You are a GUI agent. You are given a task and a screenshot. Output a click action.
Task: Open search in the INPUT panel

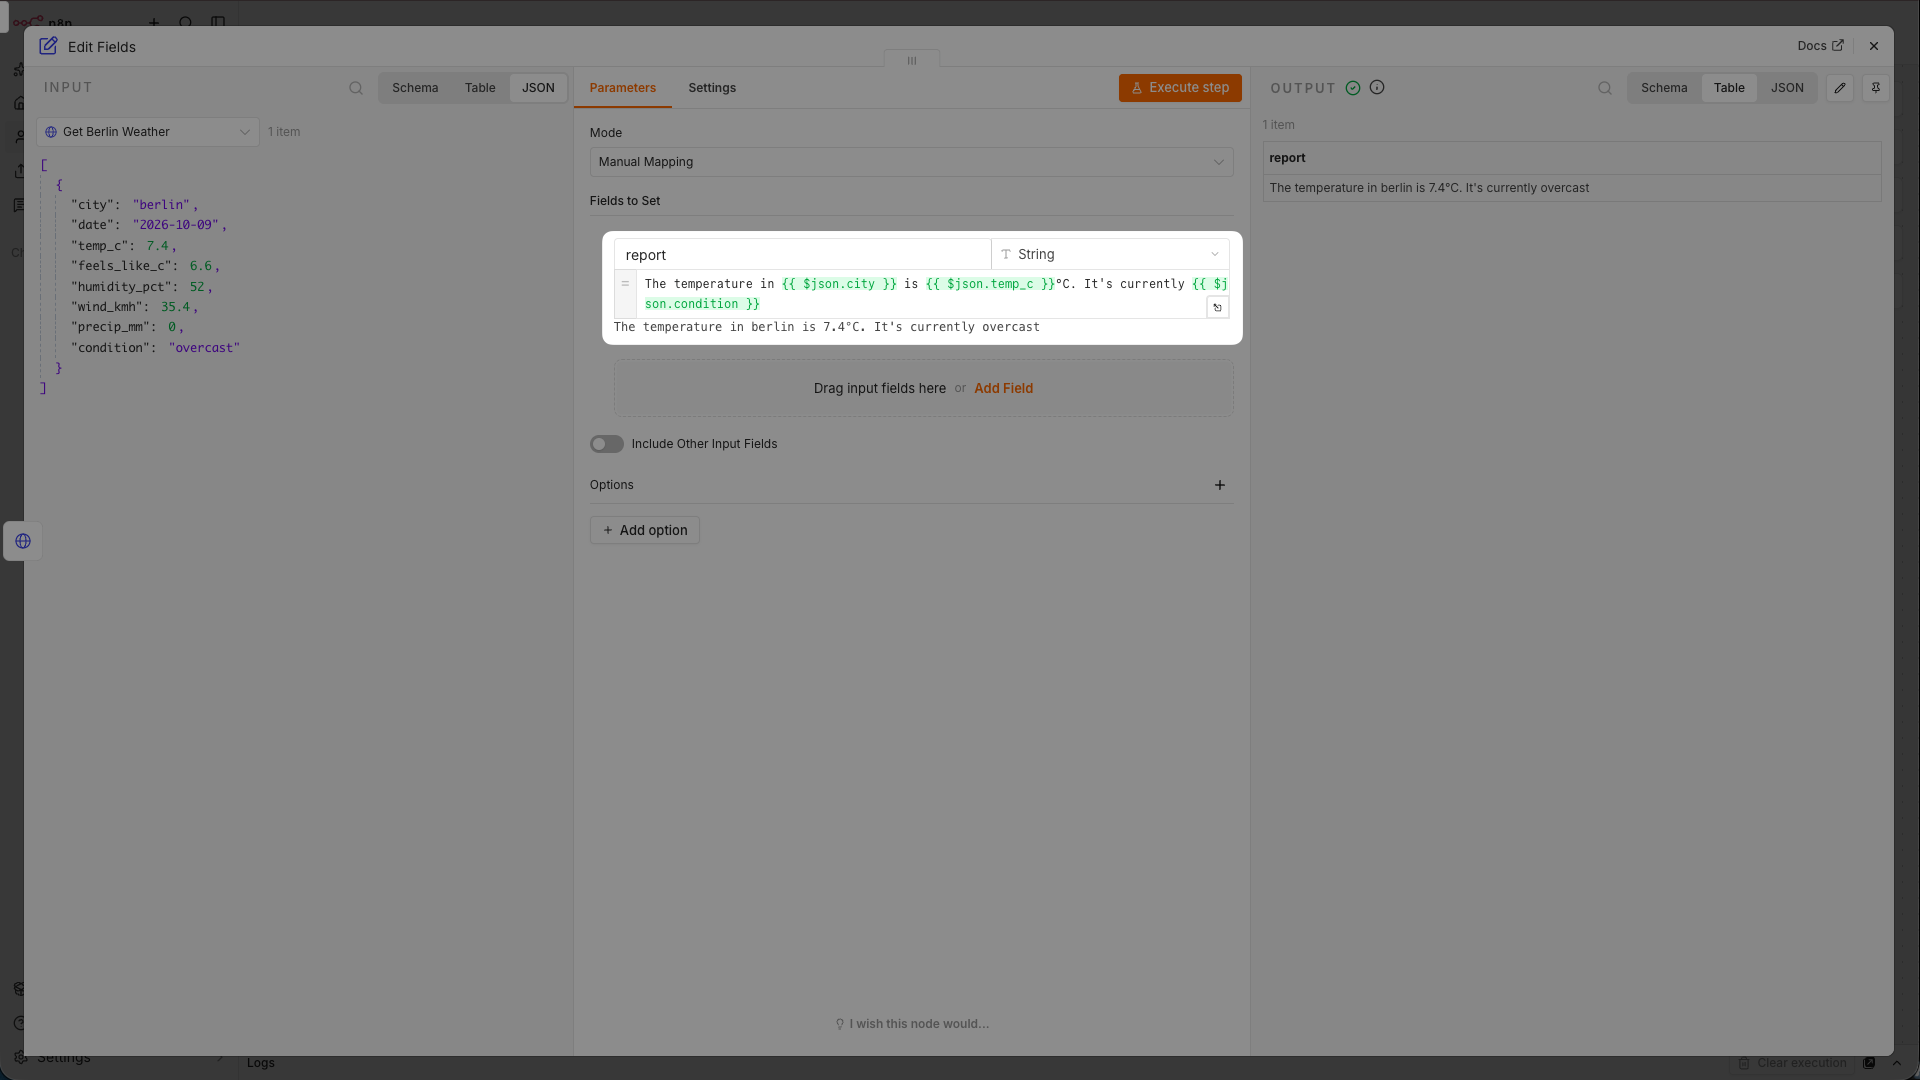point(356,88)
